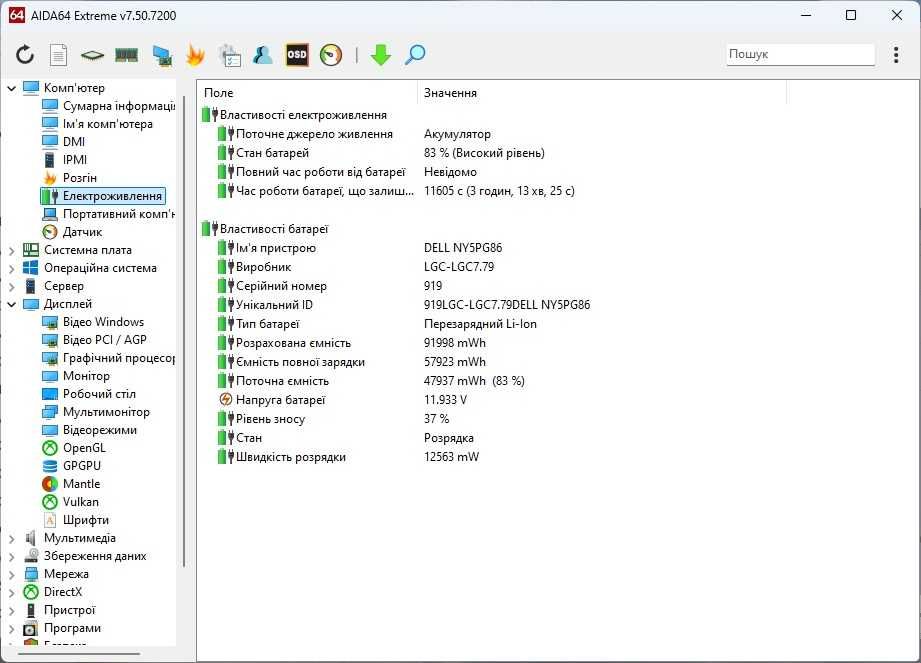This screenshot has height=663, width=921.
Task: Expand the Сервер tree node
Action: pyautogui.click(x=11, y=287)
